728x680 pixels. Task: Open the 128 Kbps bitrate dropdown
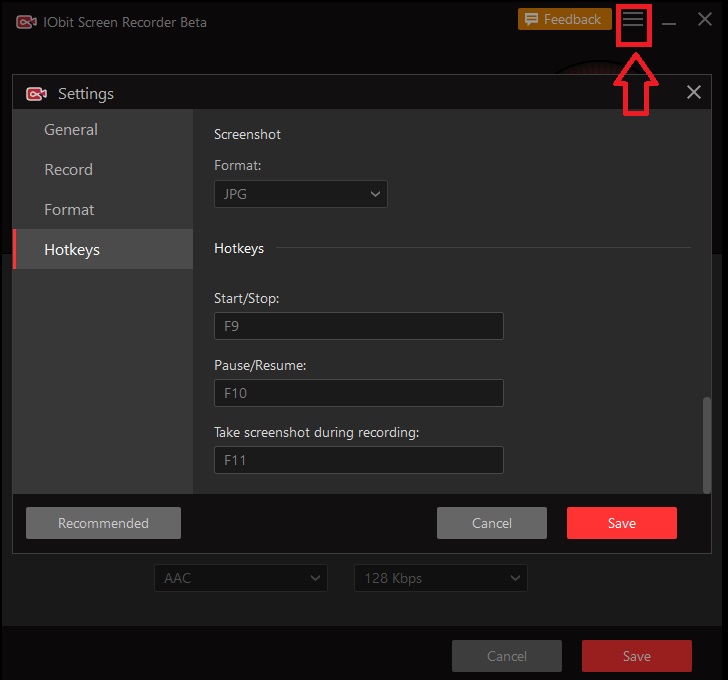coord(441,578)
